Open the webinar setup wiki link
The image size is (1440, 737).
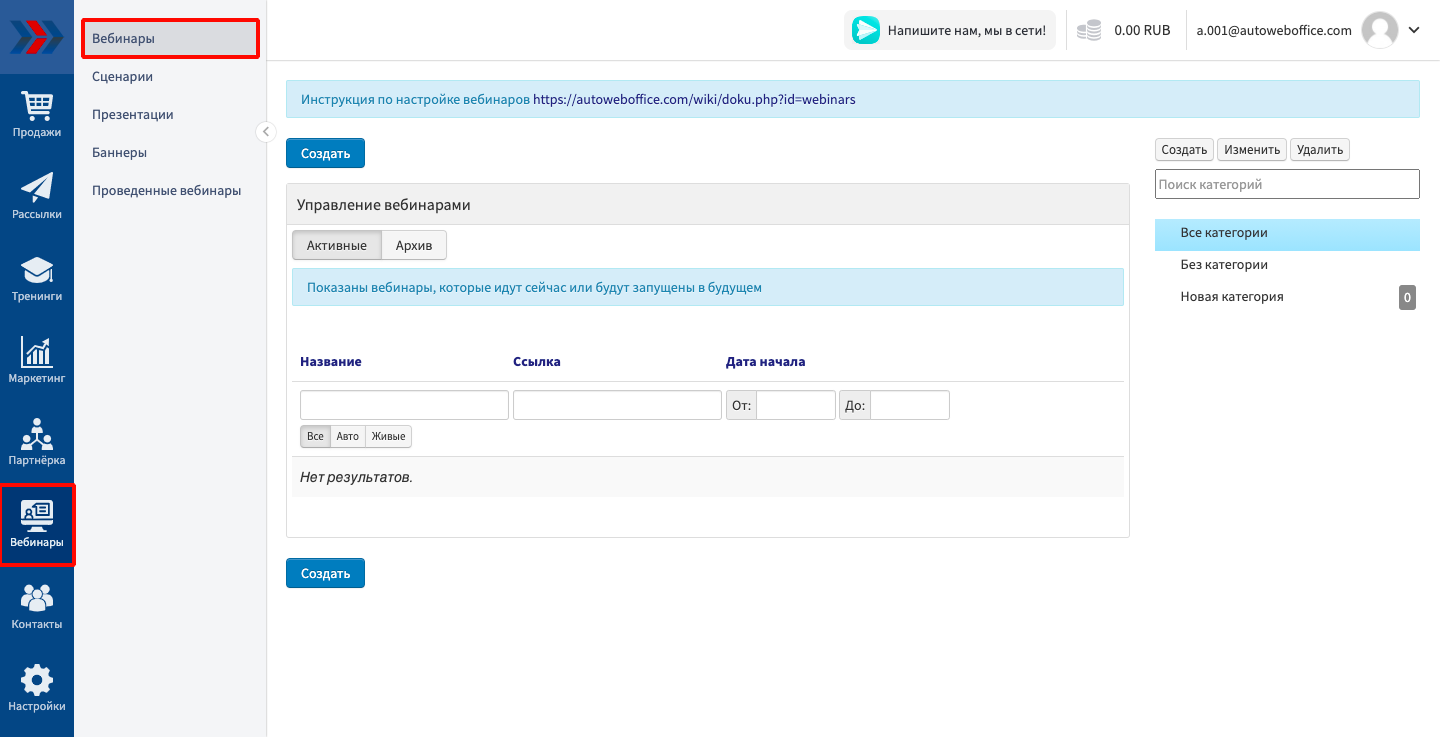[x=694, y=100]
